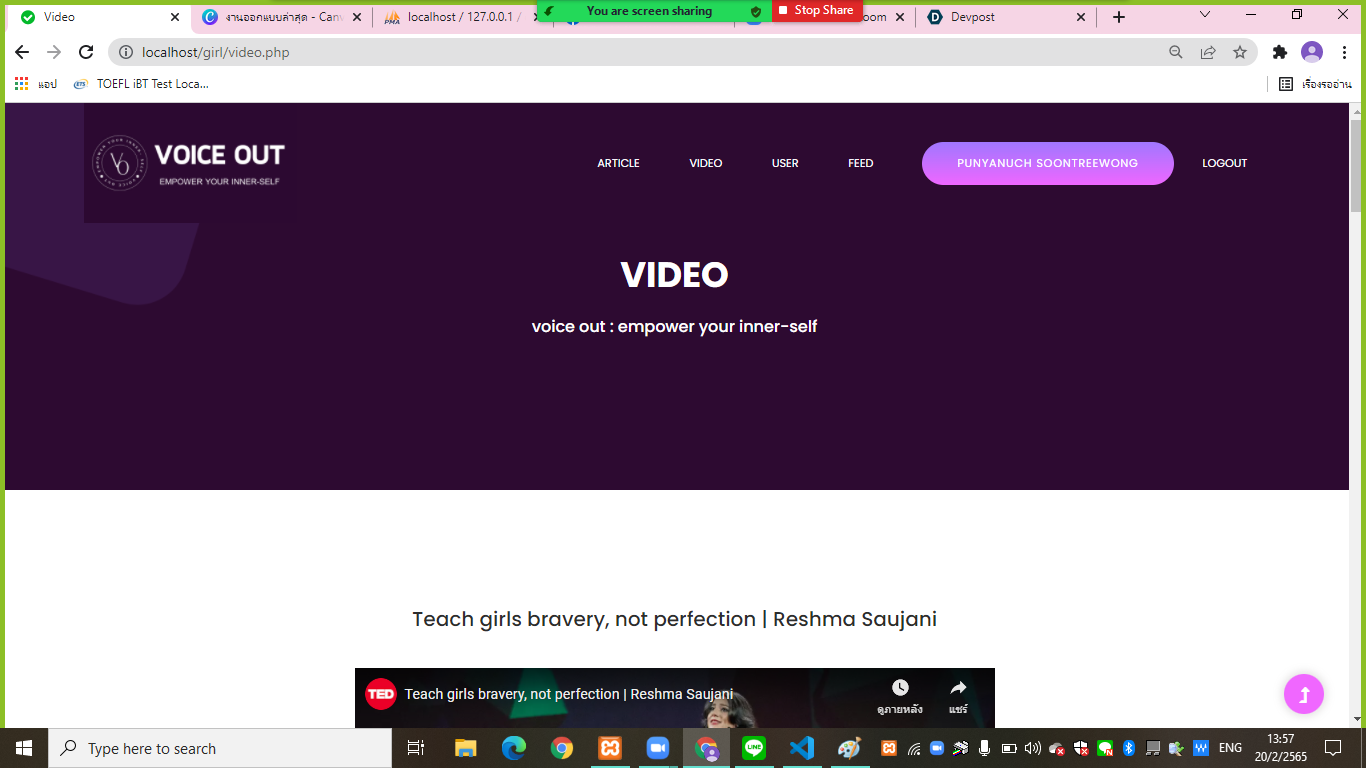1366x768 pixels.
Task: Click the TED logo on the video
Action: pyautogui.click(x=381, y=694)
